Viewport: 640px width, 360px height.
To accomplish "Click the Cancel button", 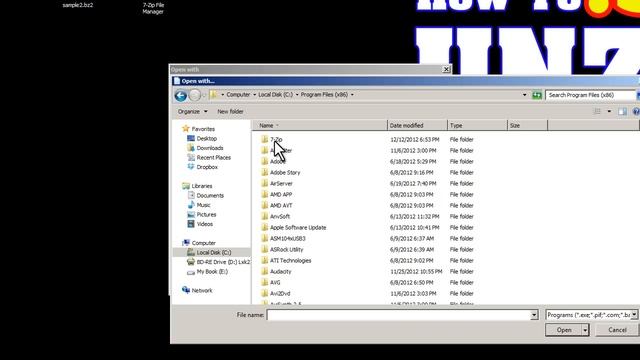I will click(x=617, y=330).
